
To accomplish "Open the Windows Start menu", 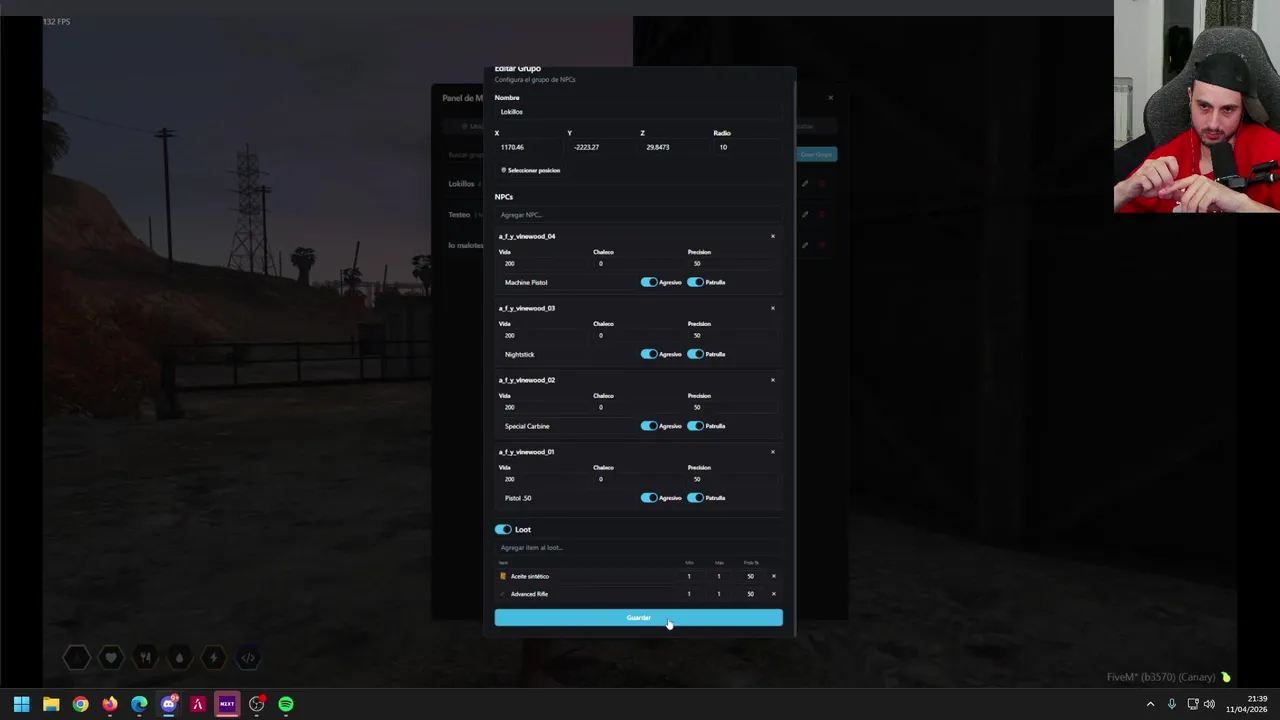I will 21,704.
